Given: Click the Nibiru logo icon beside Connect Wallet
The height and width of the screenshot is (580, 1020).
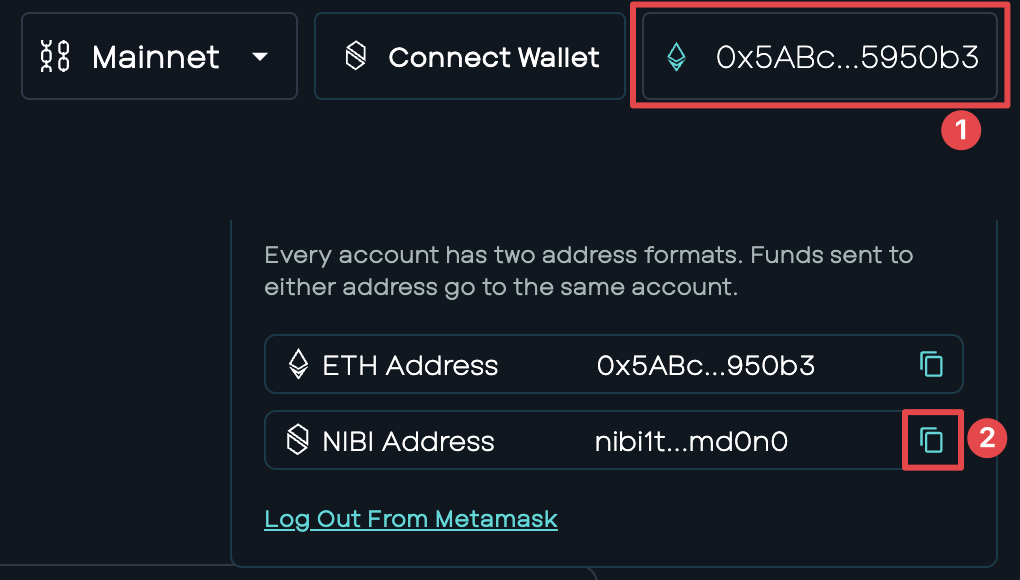Looking at the screenshot, I should click(356, 56).
